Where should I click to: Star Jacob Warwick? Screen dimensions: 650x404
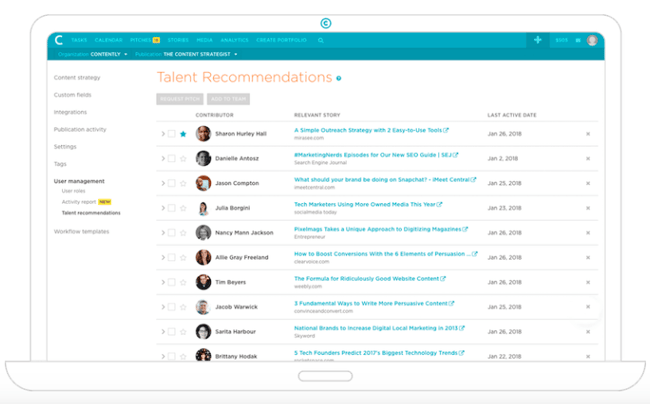click(183, 307)
